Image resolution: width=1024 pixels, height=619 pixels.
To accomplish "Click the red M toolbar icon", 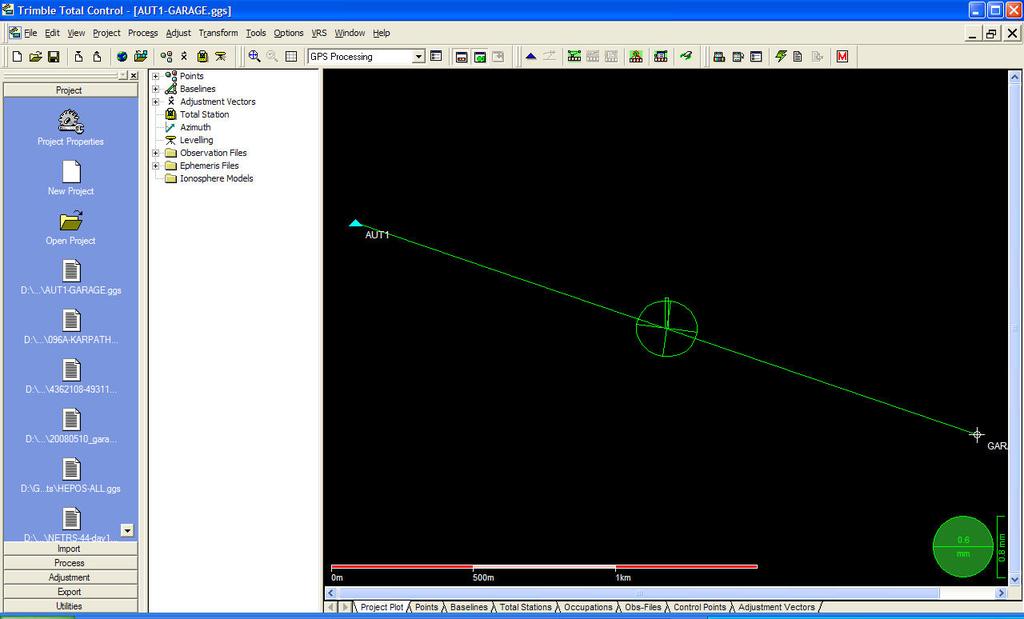I will (842, 57).
